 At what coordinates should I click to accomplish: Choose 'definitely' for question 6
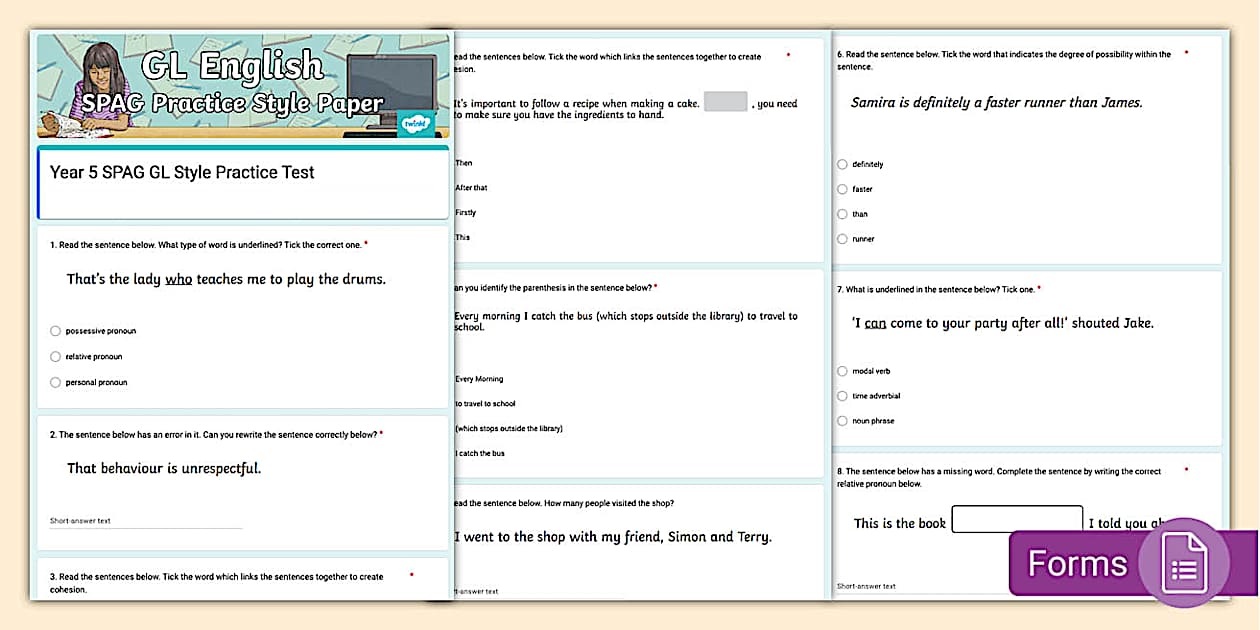point(842,163)
